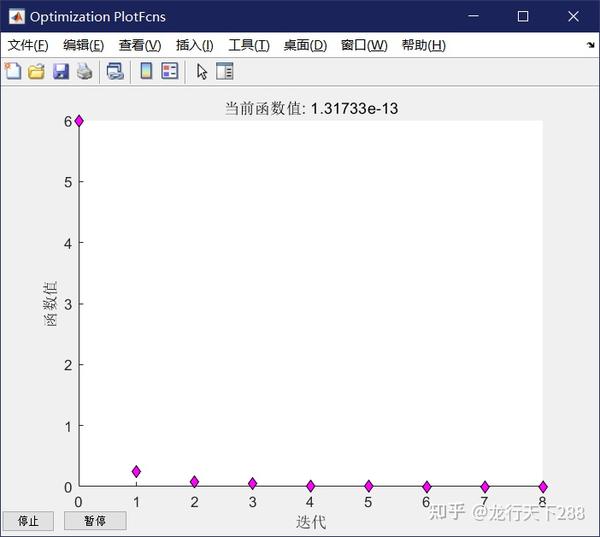Click the y-axis tick label 5
Image resolution: width=600 pixels, height=537 pixels.
(68, 182)
